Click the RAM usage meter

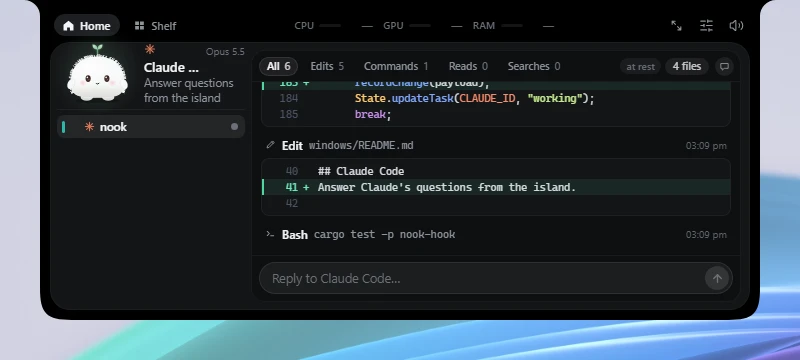[513, 25]
